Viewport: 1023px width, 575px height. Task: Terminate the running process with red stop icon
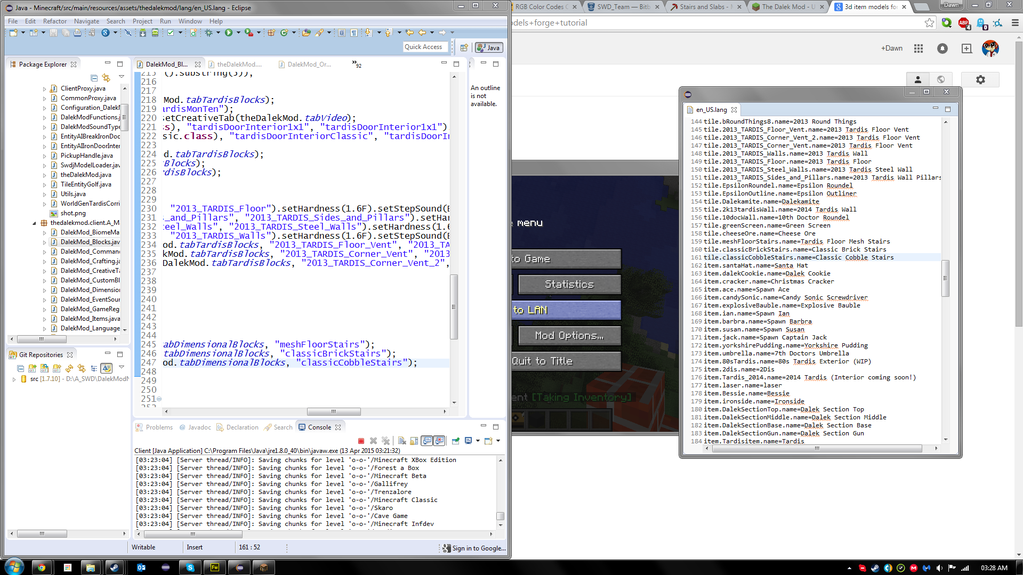[361, 441]
